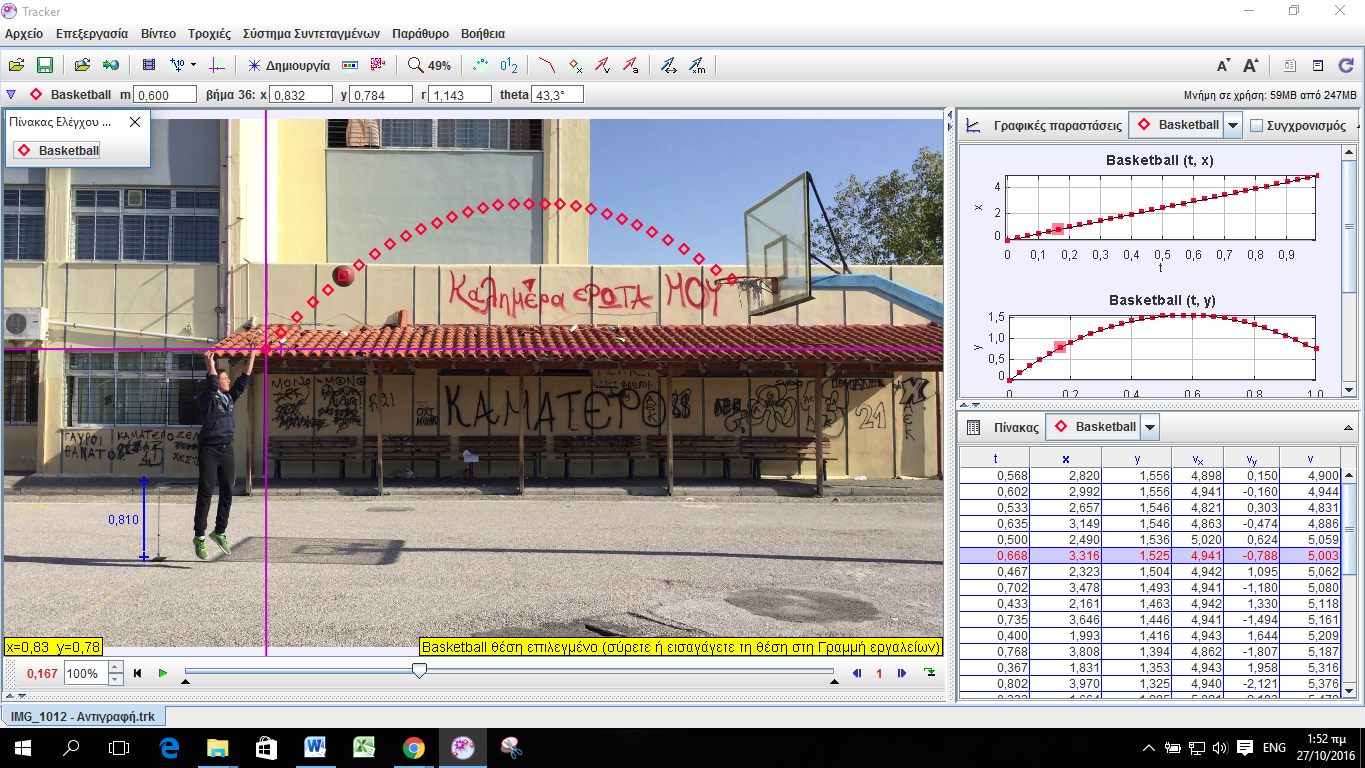This screenshot has width=1365, height=768.
Task: Click the x position field 0,832
Action: (x=301, y=95)
